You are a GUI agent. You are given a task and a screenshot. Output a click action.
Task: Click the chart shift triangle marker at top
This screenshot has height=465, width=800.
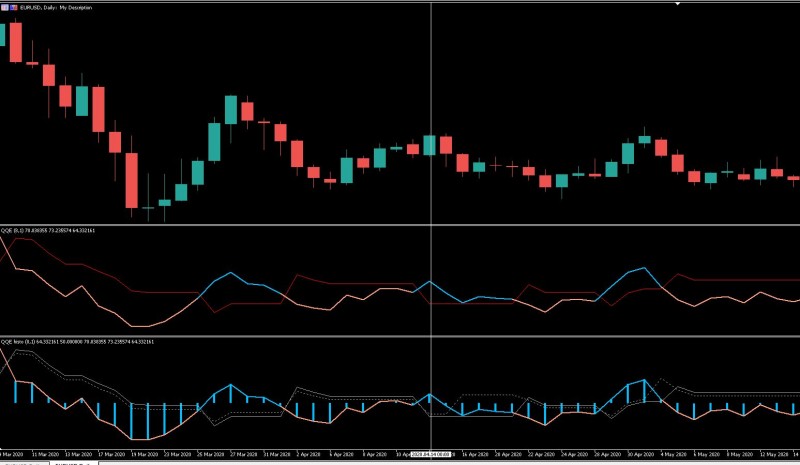678,4
